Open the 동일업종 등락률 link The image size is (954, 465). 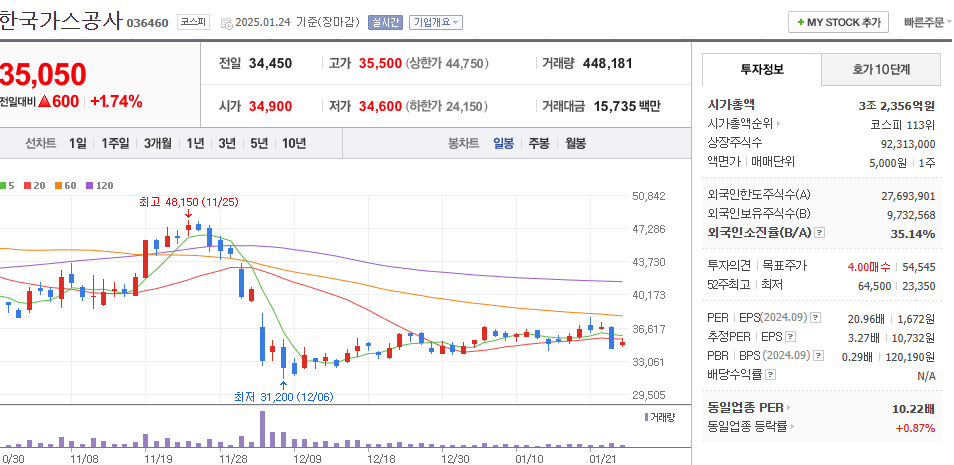(748, 427)
